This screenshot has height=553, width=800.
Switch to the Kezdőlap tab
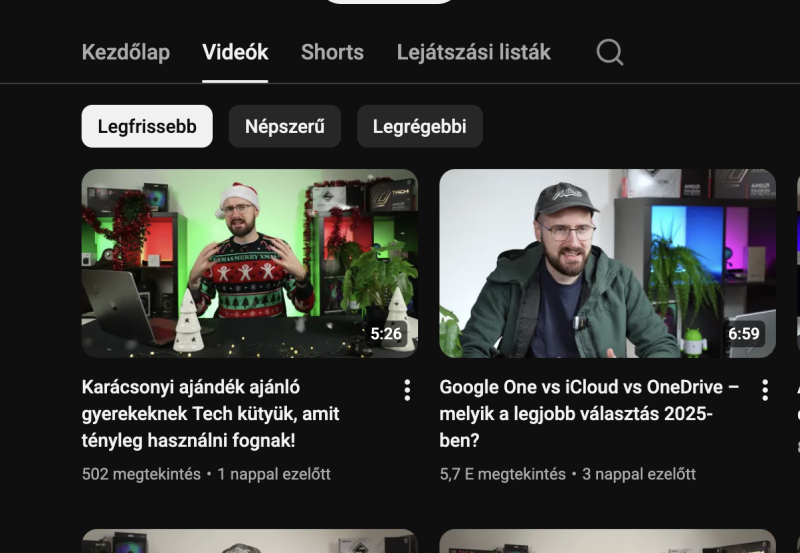coord(126,52)
